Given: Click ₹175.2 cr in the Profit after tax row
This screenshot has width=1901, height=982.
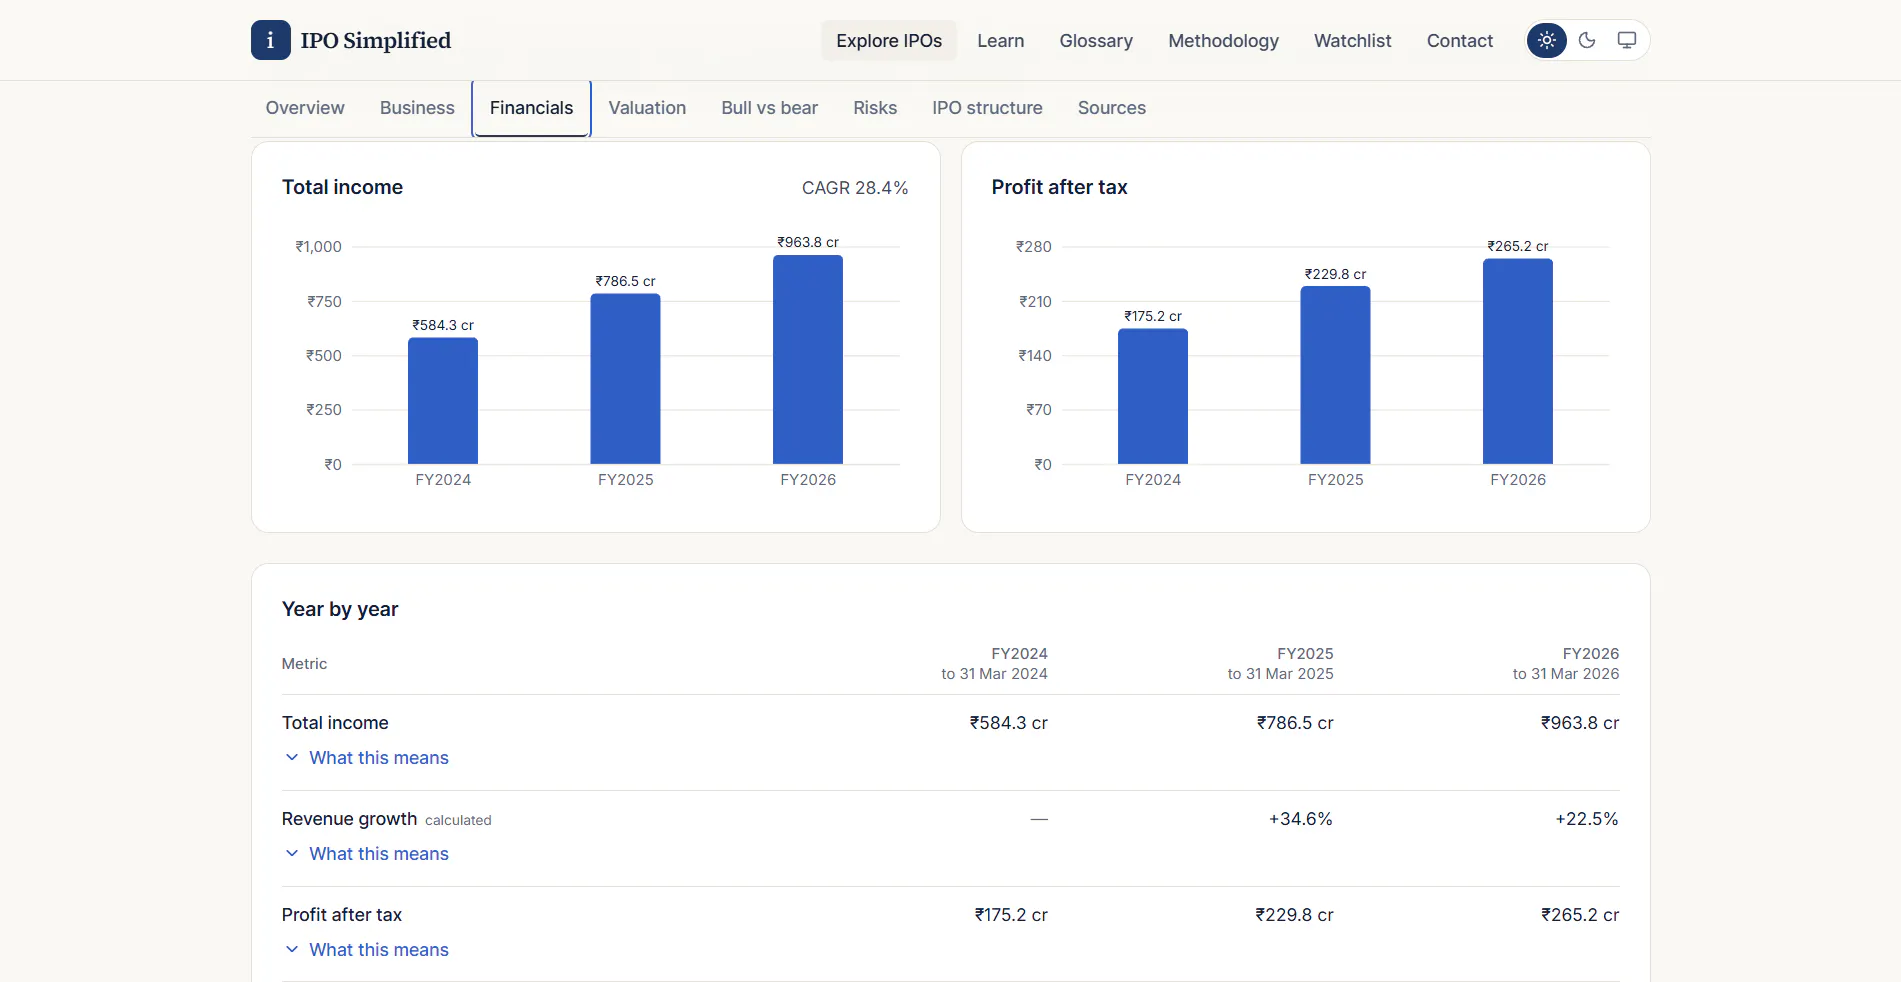Looking at the screenshot, I should coord(1011,915).
